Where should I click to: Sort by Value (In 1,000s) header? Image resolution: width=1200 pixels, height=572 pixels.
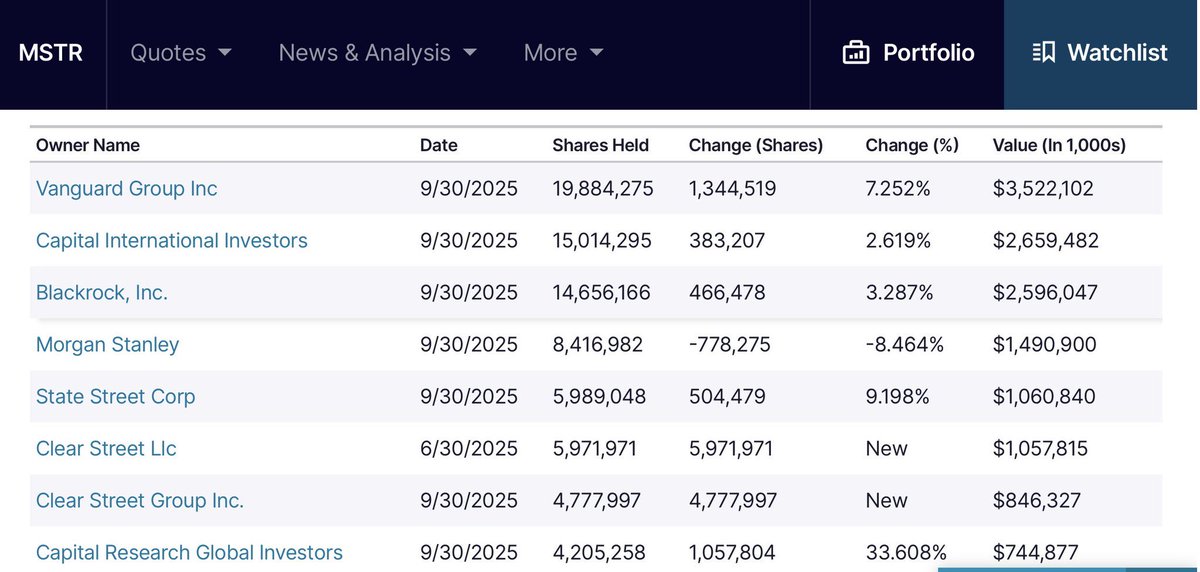(1059, 145)
